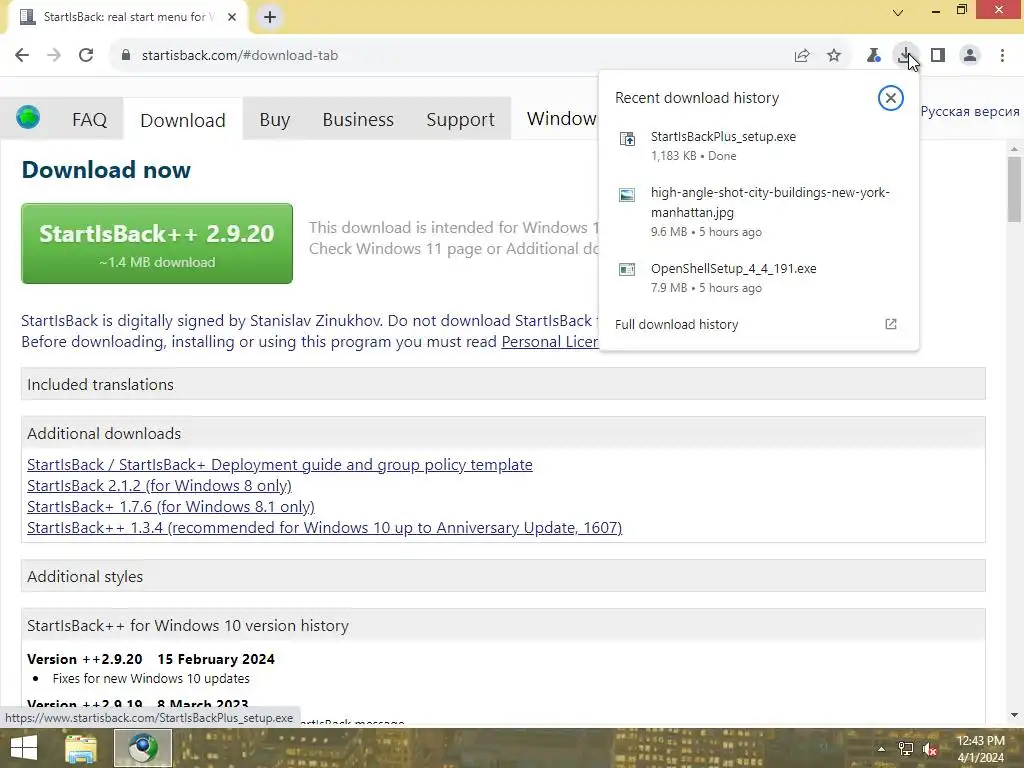Show hidden system tray icons
The width and height of the screenshot is (1024, 768).
[882, 749]
